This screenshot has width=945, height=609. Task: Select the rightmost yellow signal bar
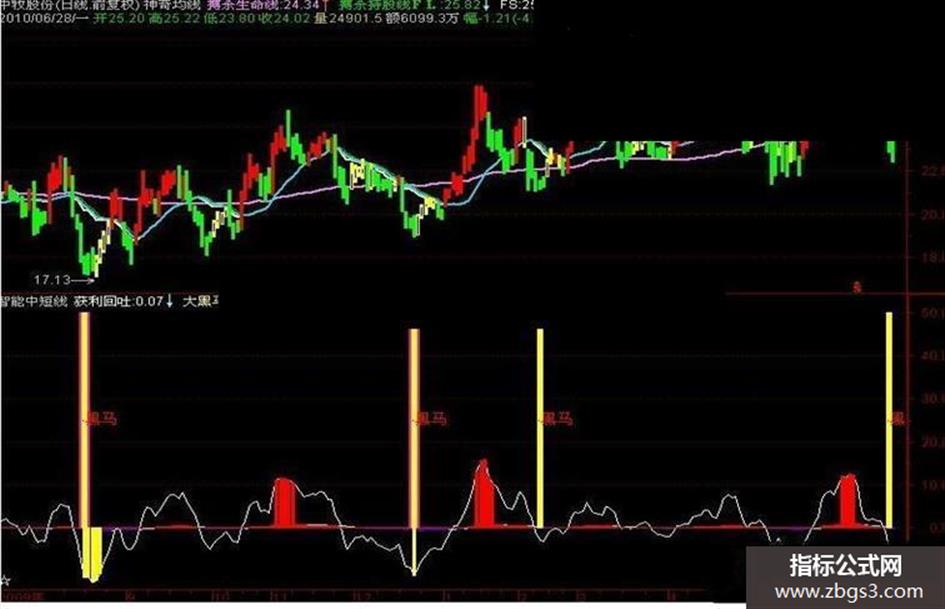tap(889, 419)
